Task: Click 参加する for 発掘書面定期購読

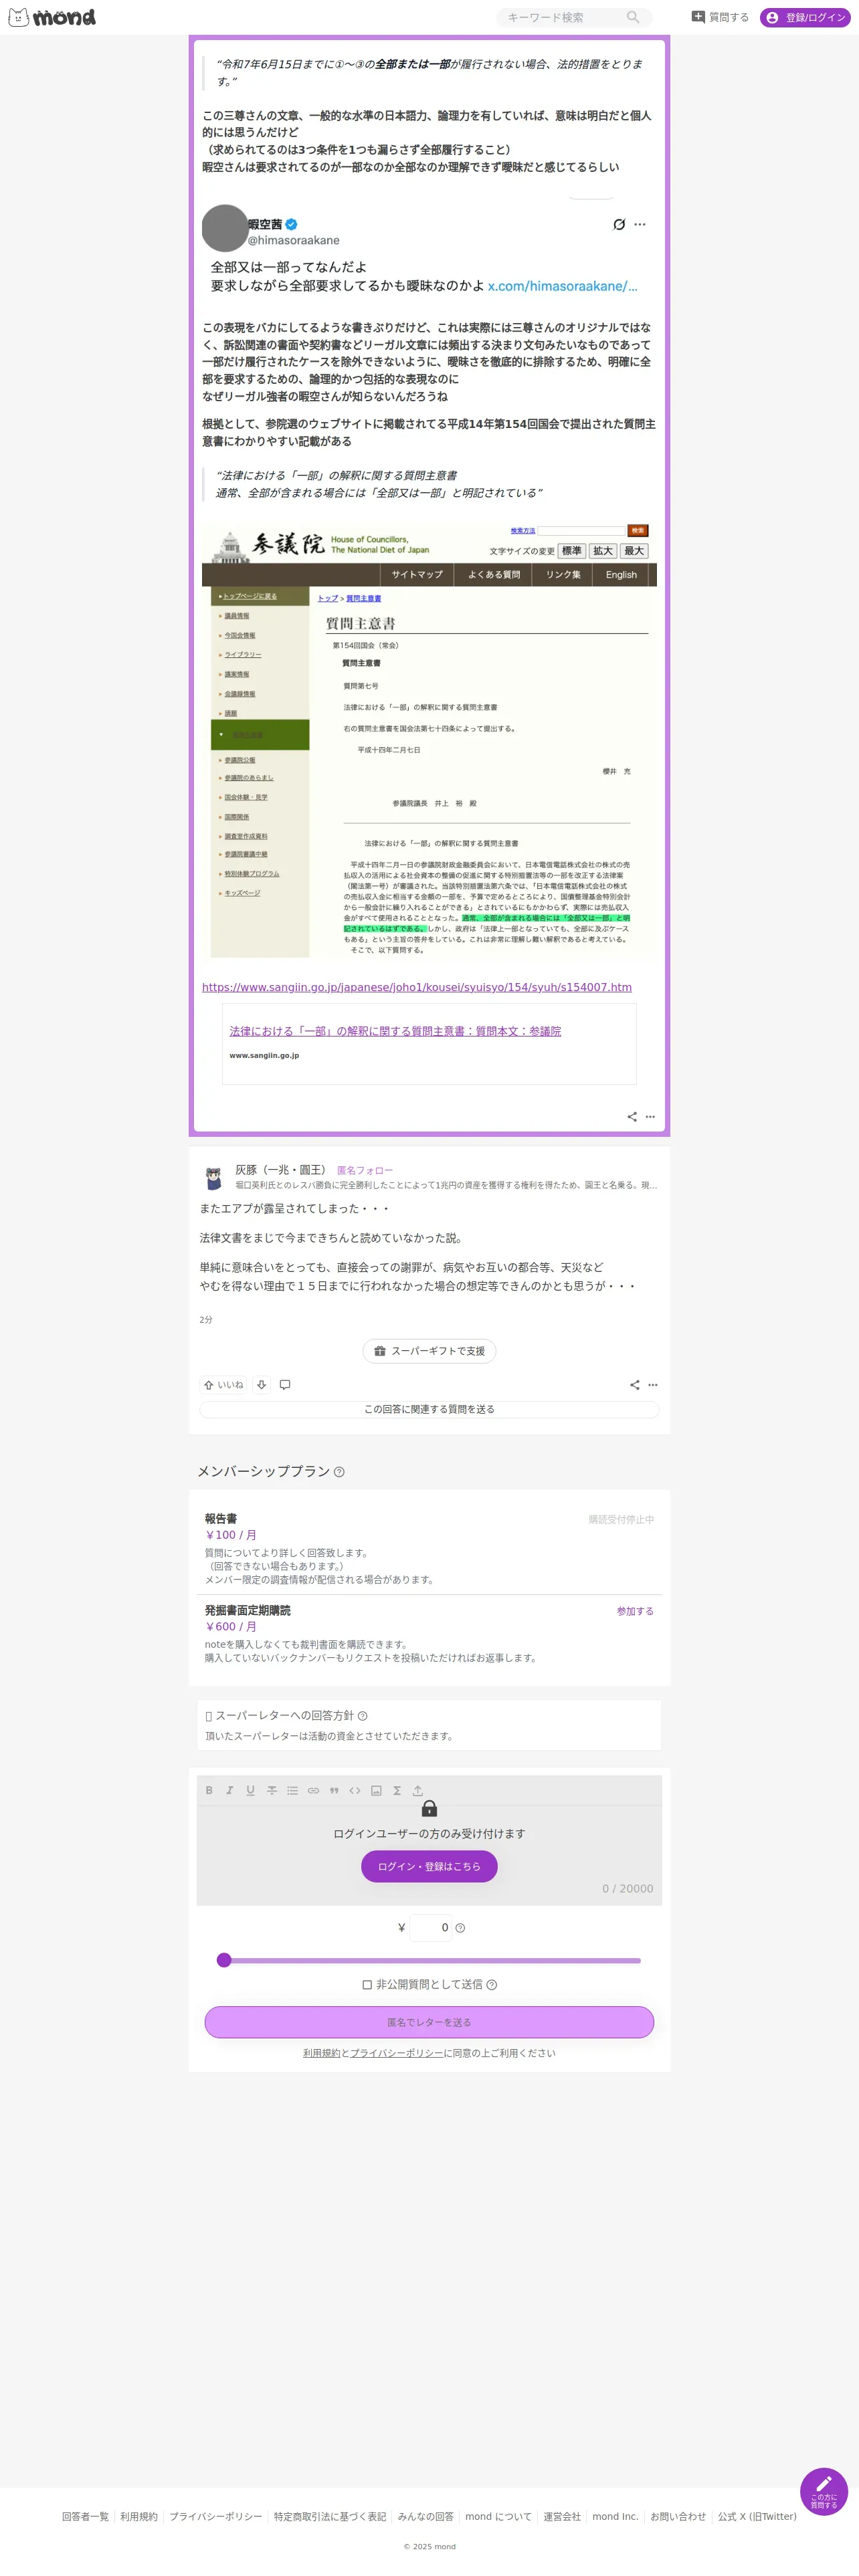Action: click(635, 1611)
